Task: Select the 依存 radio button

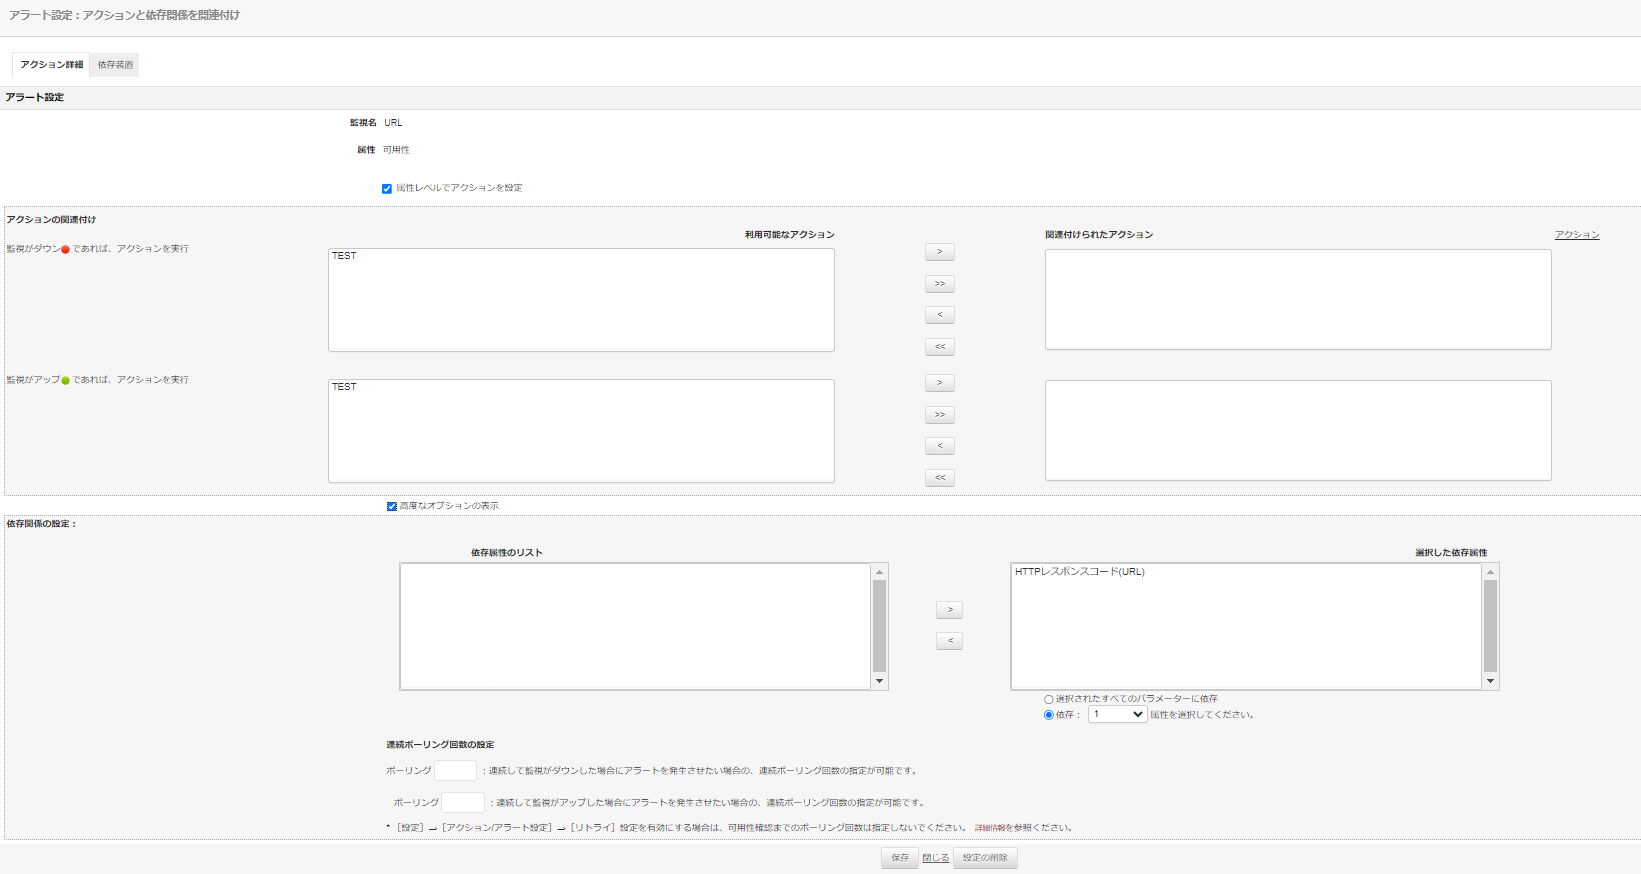Action: click(x=1048, y=715)
